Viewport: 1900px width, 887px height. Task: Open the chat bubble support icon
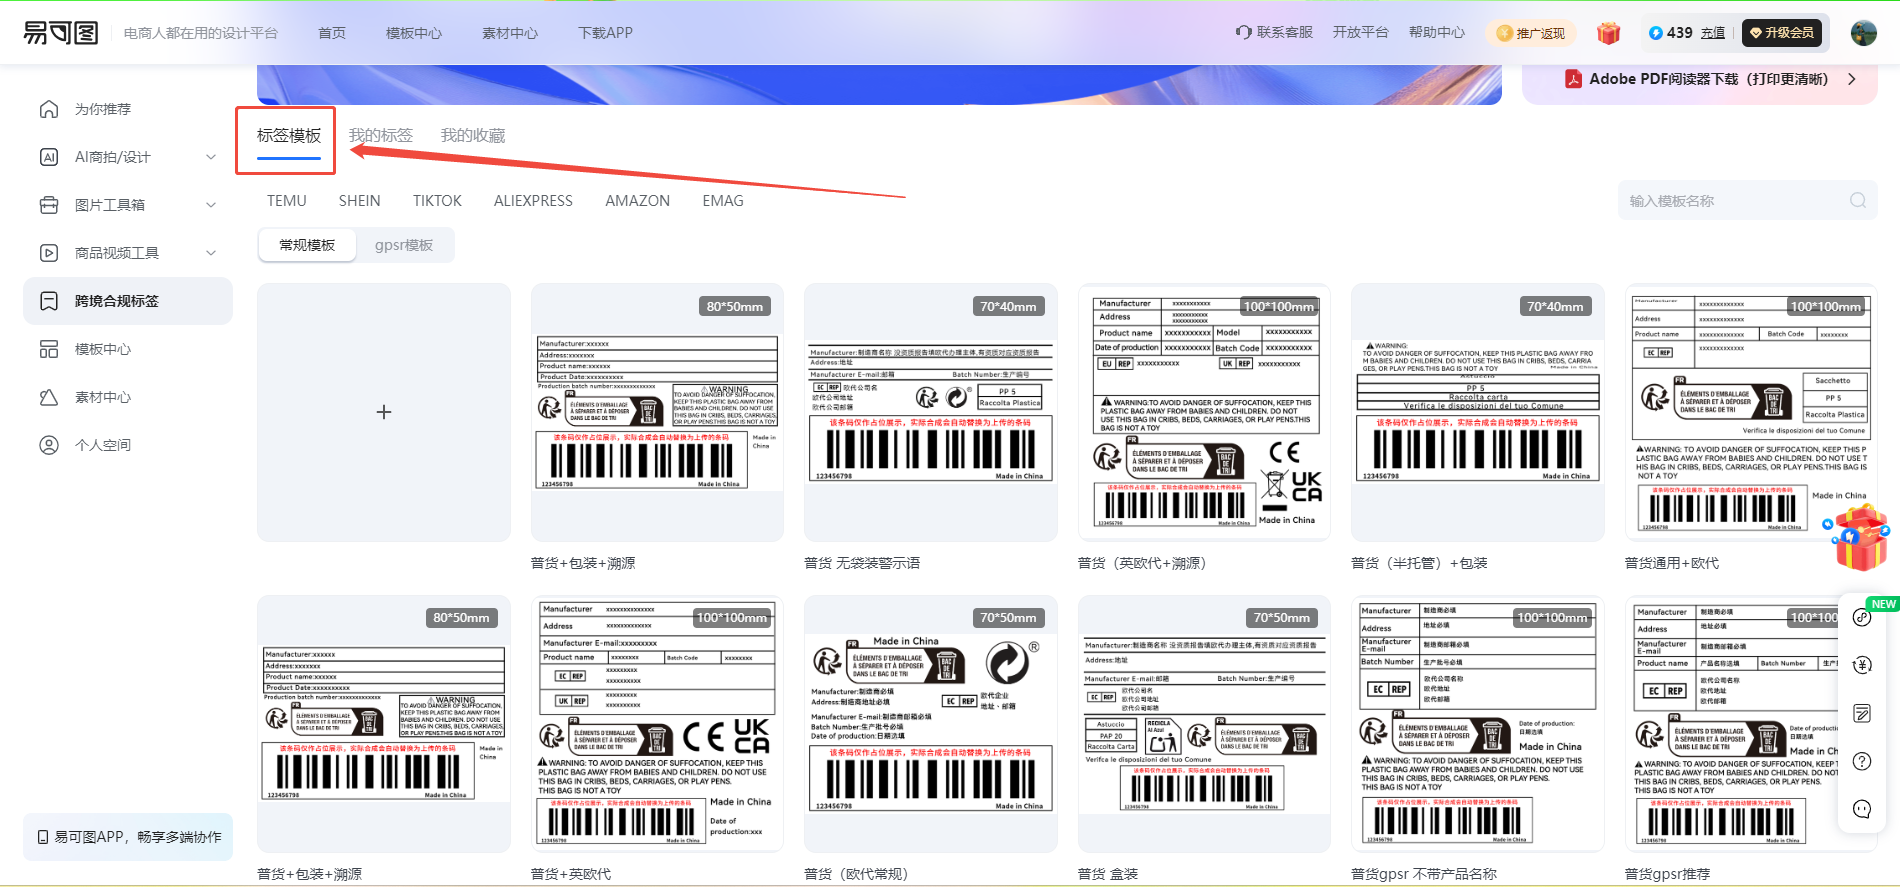[1862, 809]
